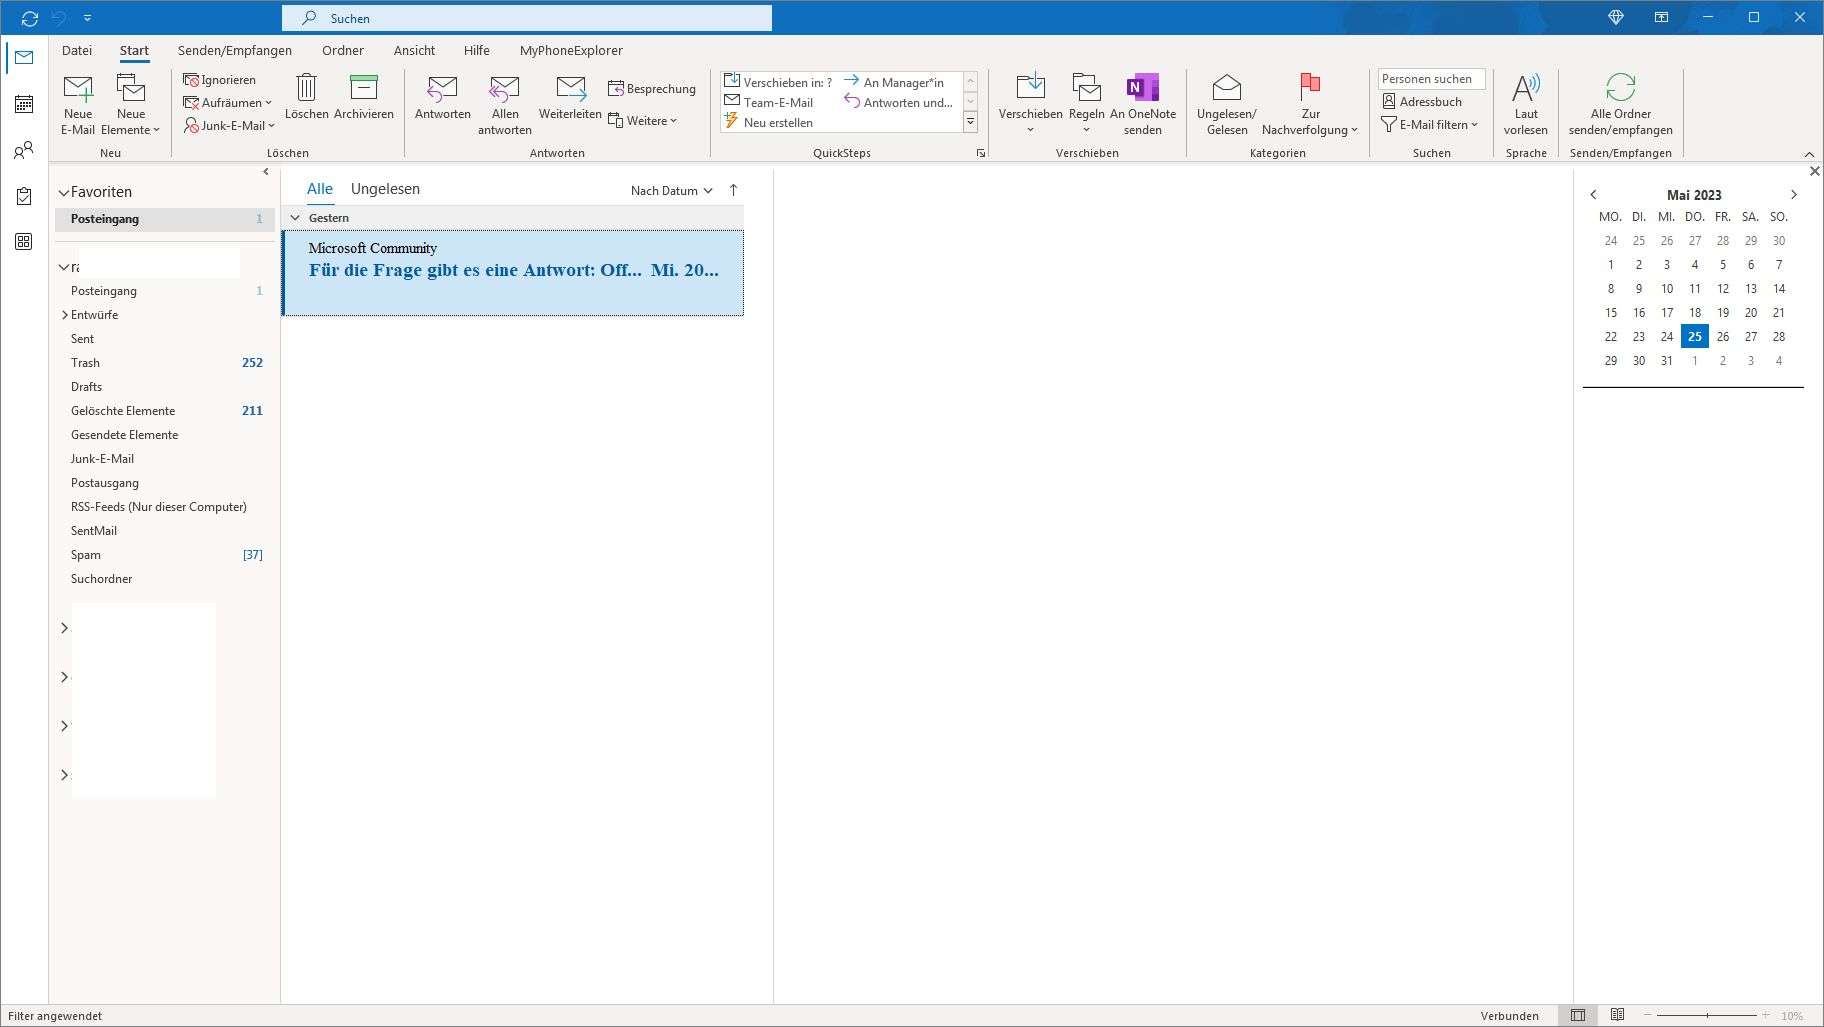The height and width of the screenshot is (1027, 1824).
Task: Open E-Mail filtern dropdown
Action: pyautogui.click(x=1429, y=125)
